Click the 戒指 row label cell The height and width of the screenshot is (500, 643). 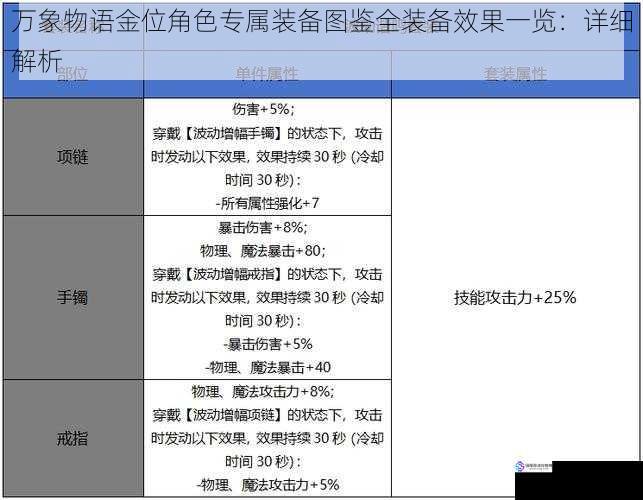pos(73,438)
